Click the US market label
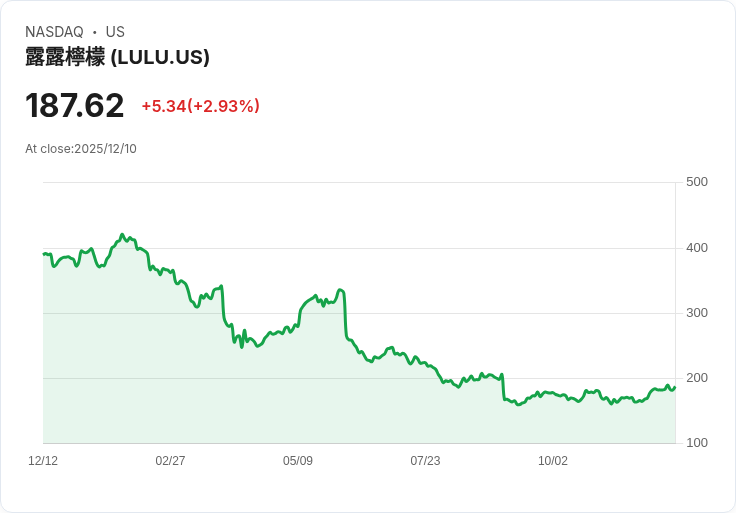Screen dimensions: 736x513 [115, 32]
